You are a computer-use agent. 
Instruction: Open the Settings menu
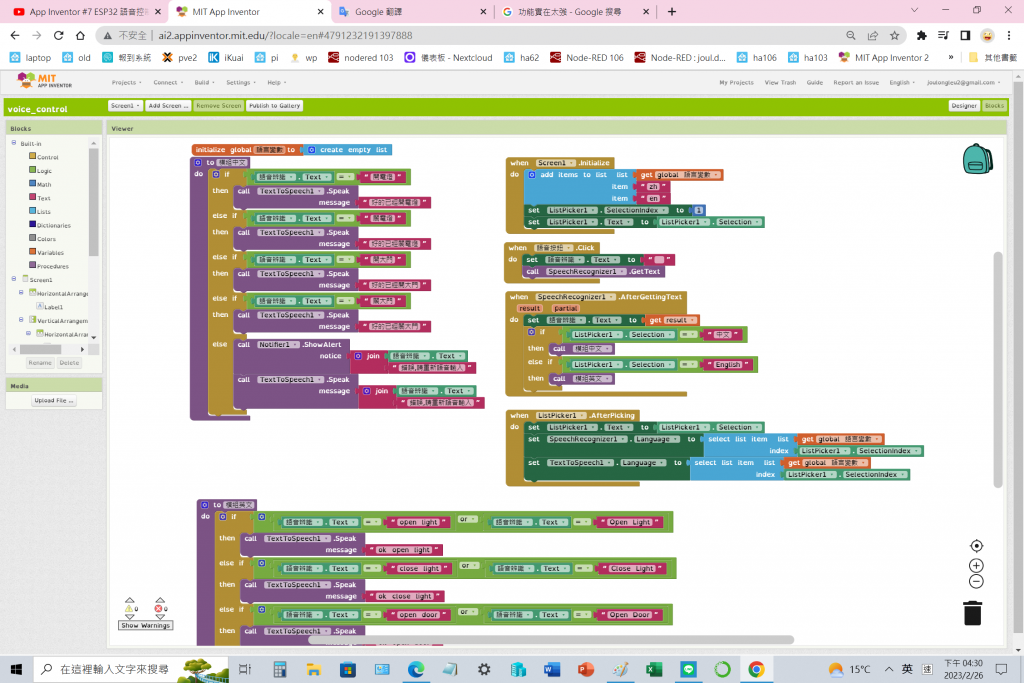240,82
